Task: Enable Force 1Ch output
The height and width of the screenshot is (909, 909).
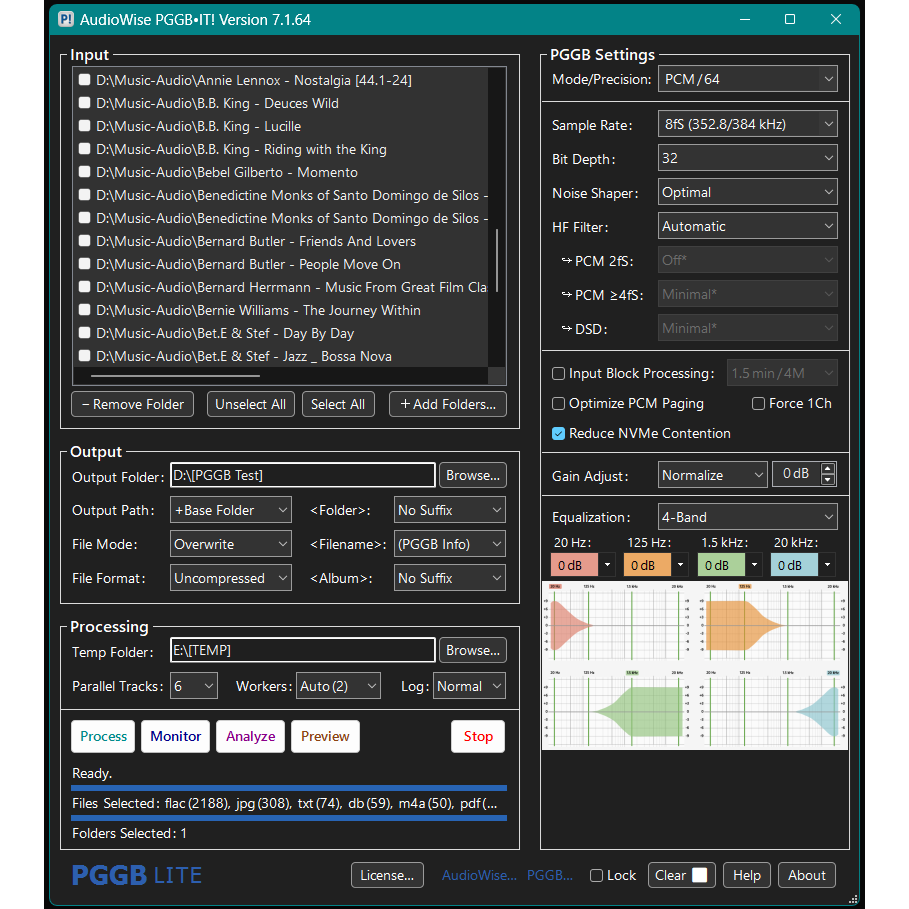Action: pos(759,403)
